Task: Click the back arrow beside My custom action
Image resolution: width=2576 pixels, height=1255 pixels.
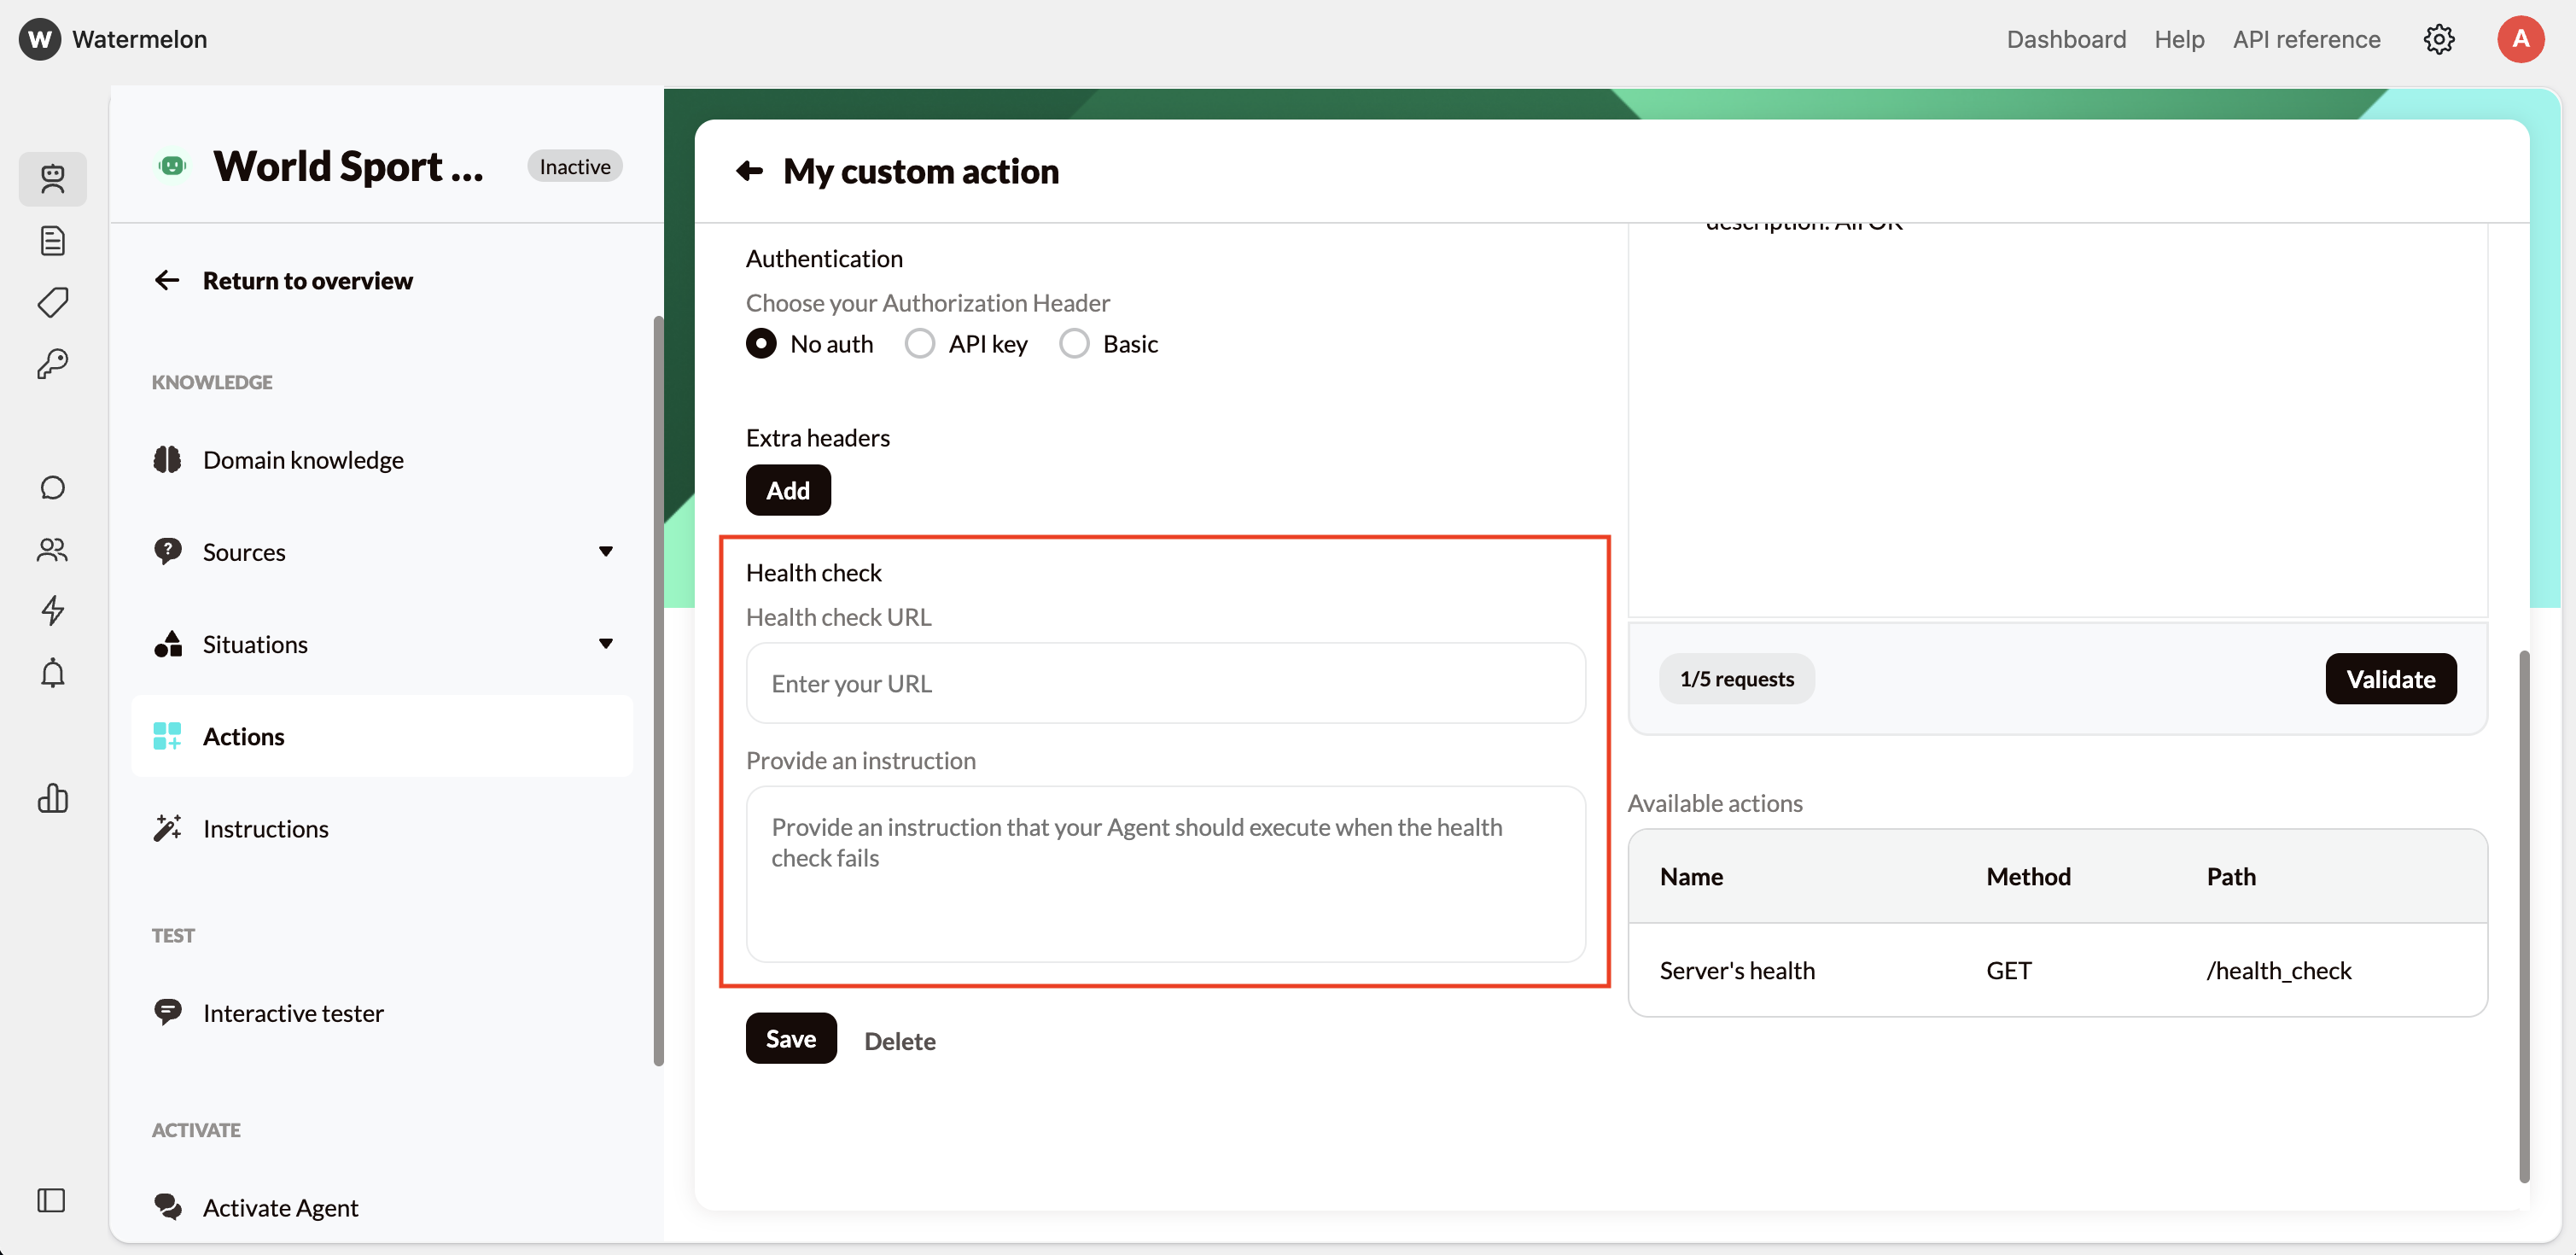Action: coord(749,171)
